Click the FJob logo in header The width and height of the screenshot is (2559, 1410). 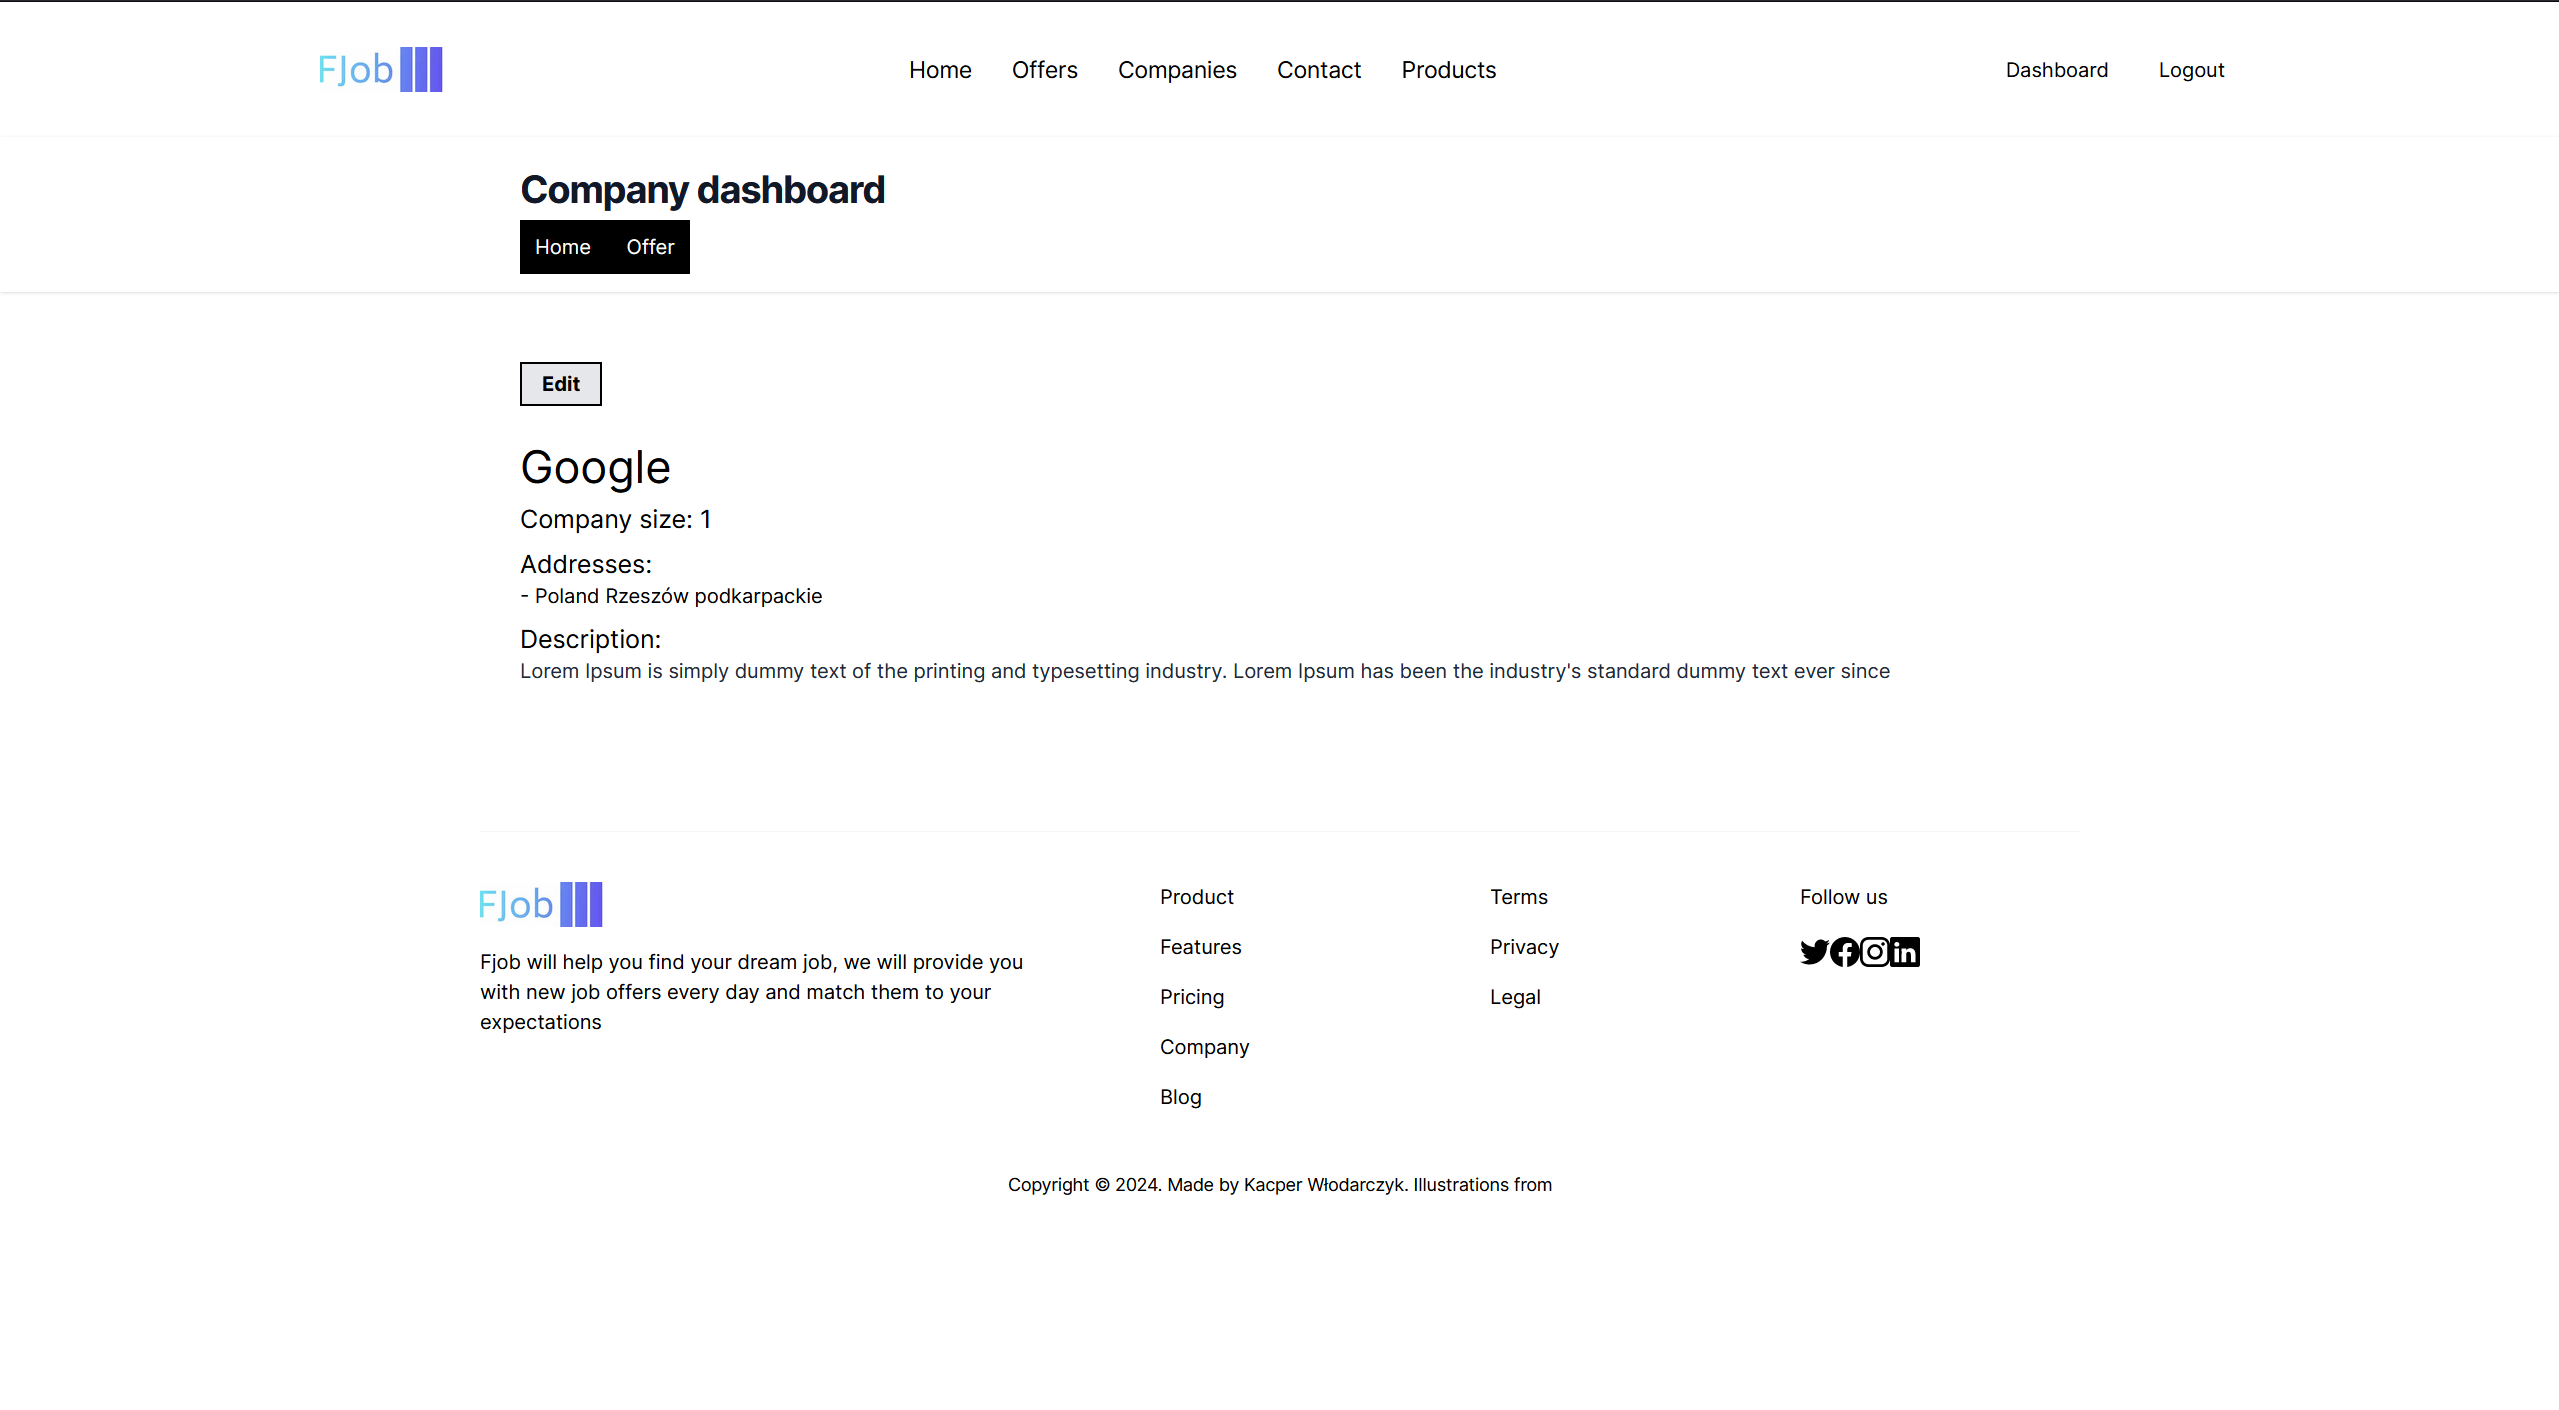380,70
